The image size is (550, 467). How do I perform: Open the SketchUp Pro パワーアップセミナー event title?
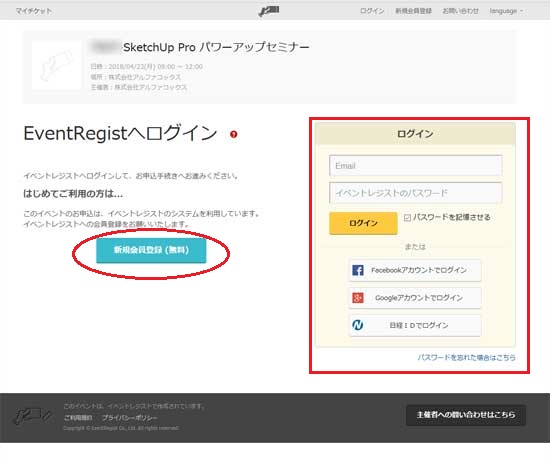point(216,47)
